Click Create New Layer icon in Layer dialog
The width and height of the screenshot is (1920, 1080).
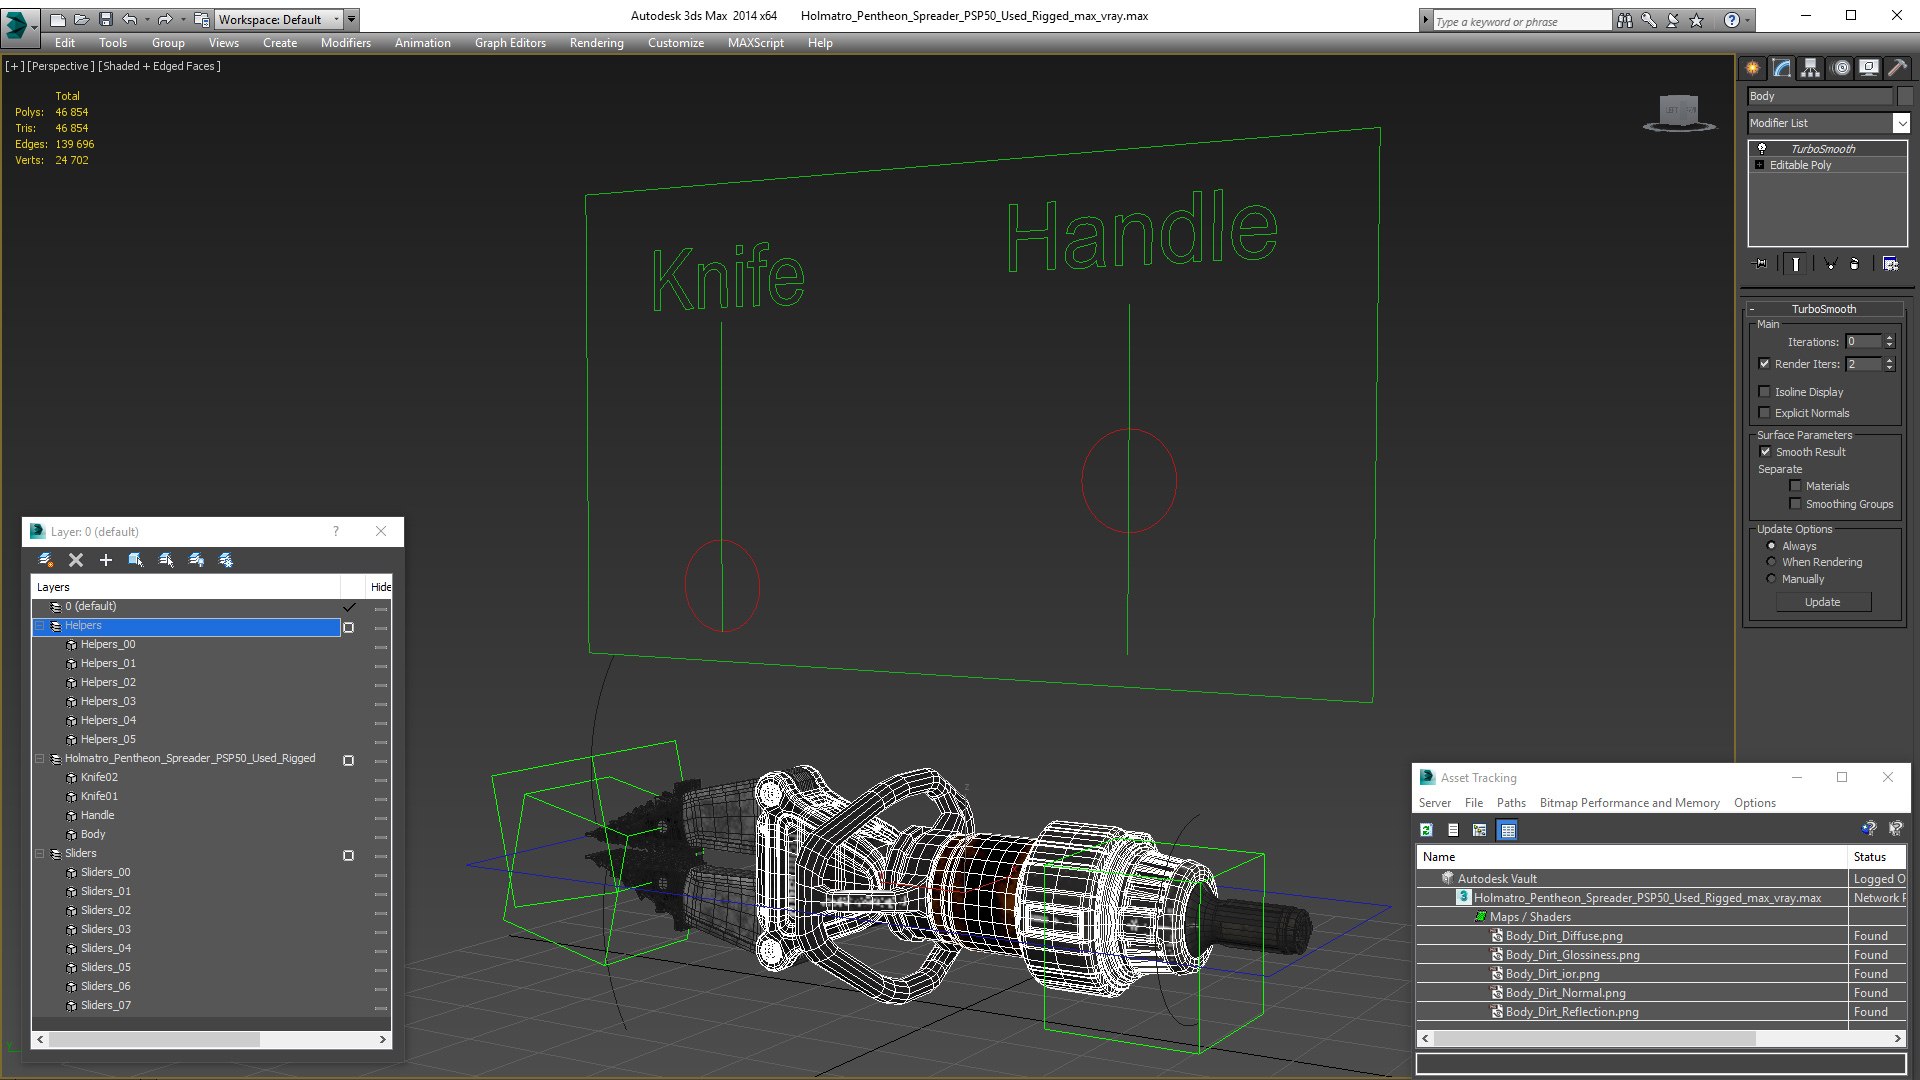pyautogui.click(x=46, y=560)
